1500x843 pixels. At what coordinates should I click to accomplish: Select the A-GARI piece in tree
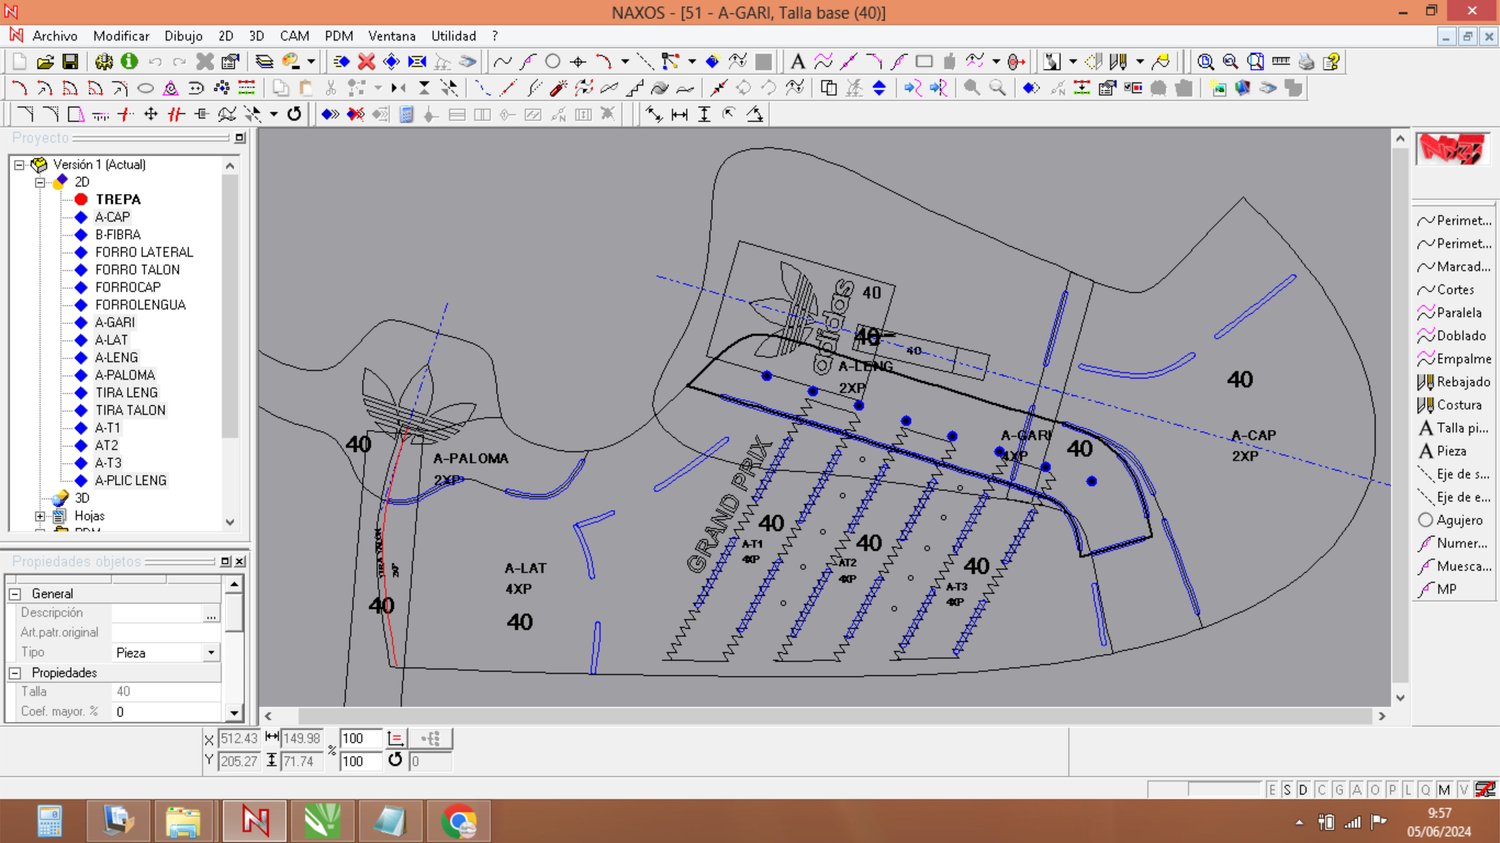pyautogui.click(x=115, y=322)
